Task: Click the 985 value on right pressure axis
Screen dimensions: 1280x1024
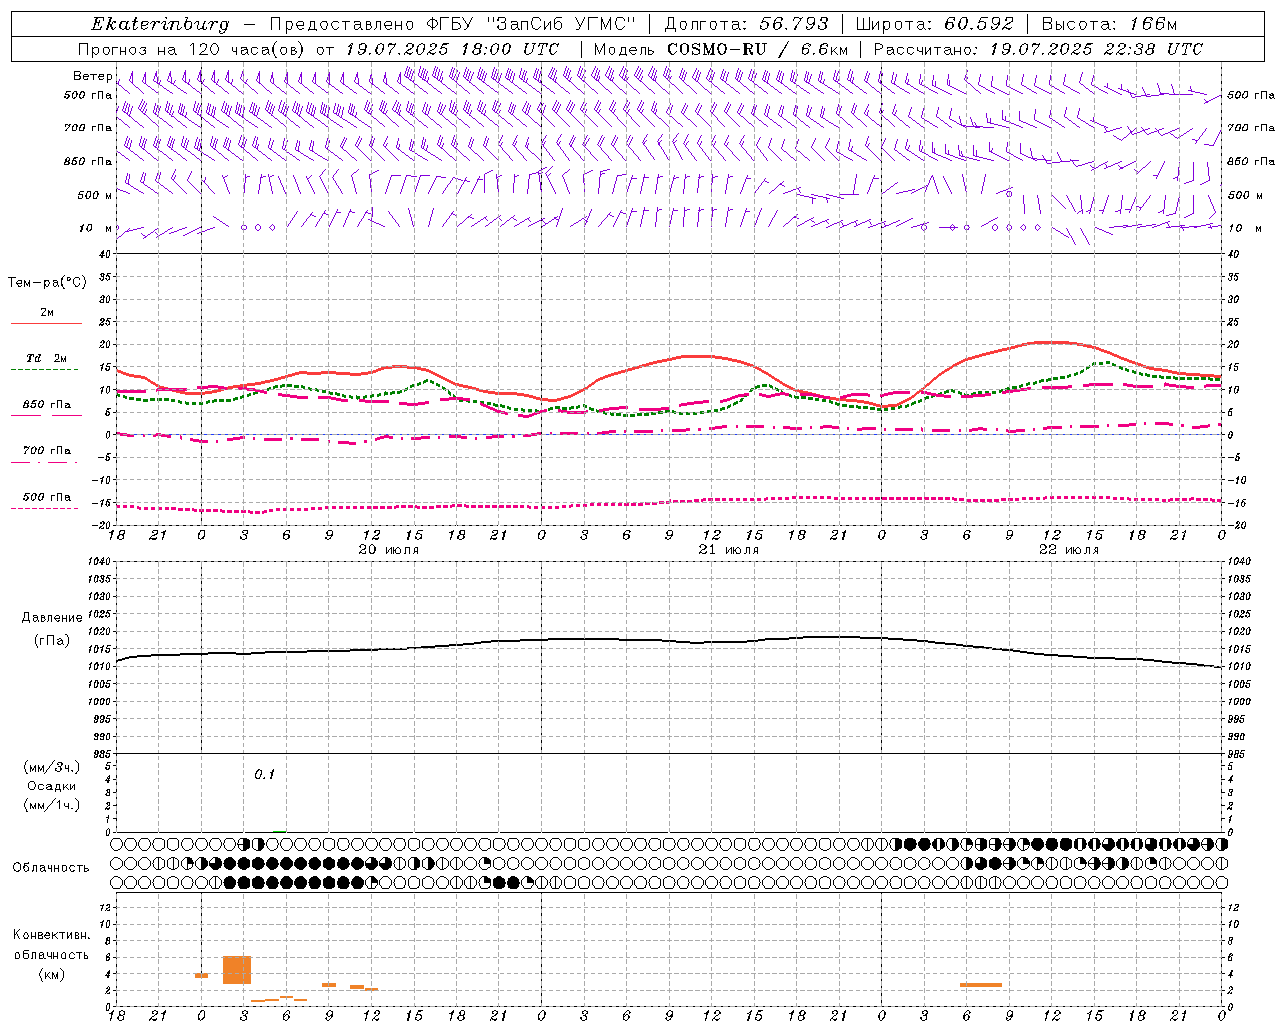Action: click(1238, 754)
